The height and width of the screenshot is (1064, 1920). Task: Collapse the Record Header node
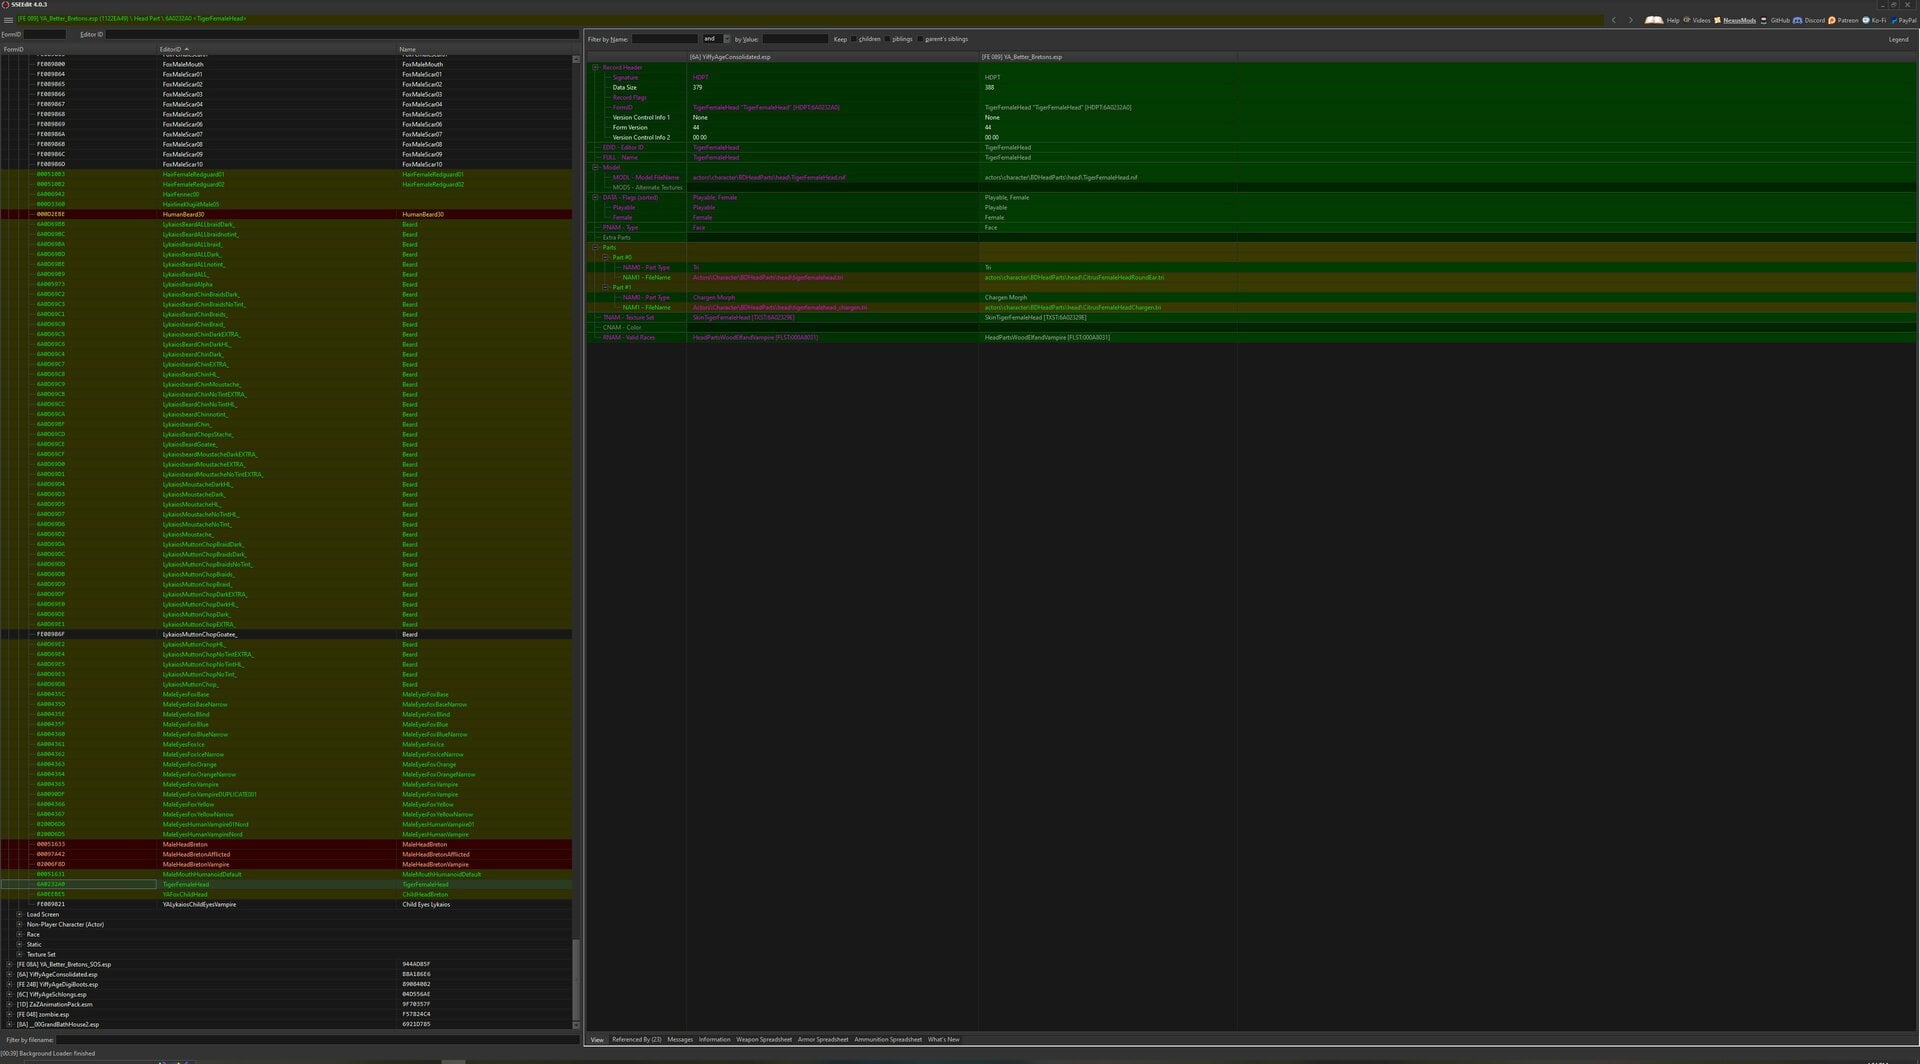point(596,67)
